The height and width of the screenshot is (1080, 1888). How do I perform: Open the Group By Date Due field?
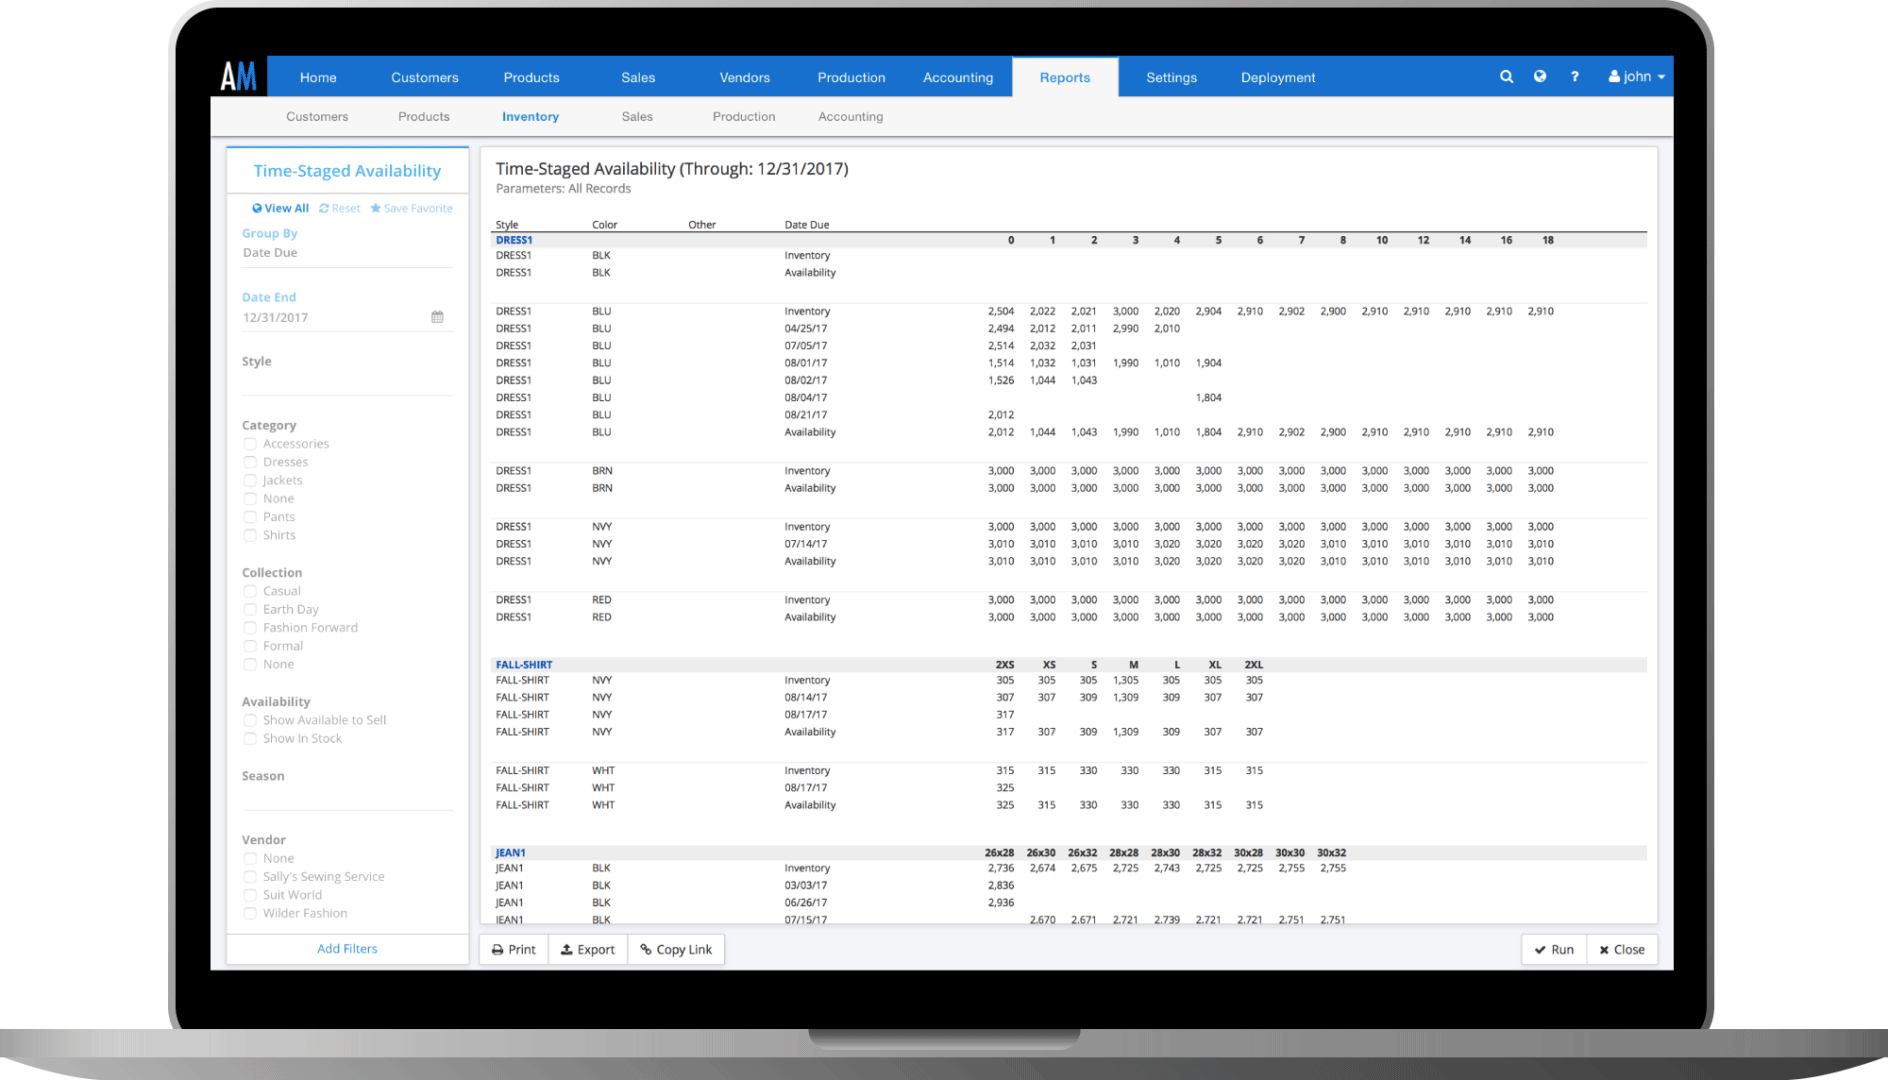tap(347, 253)
